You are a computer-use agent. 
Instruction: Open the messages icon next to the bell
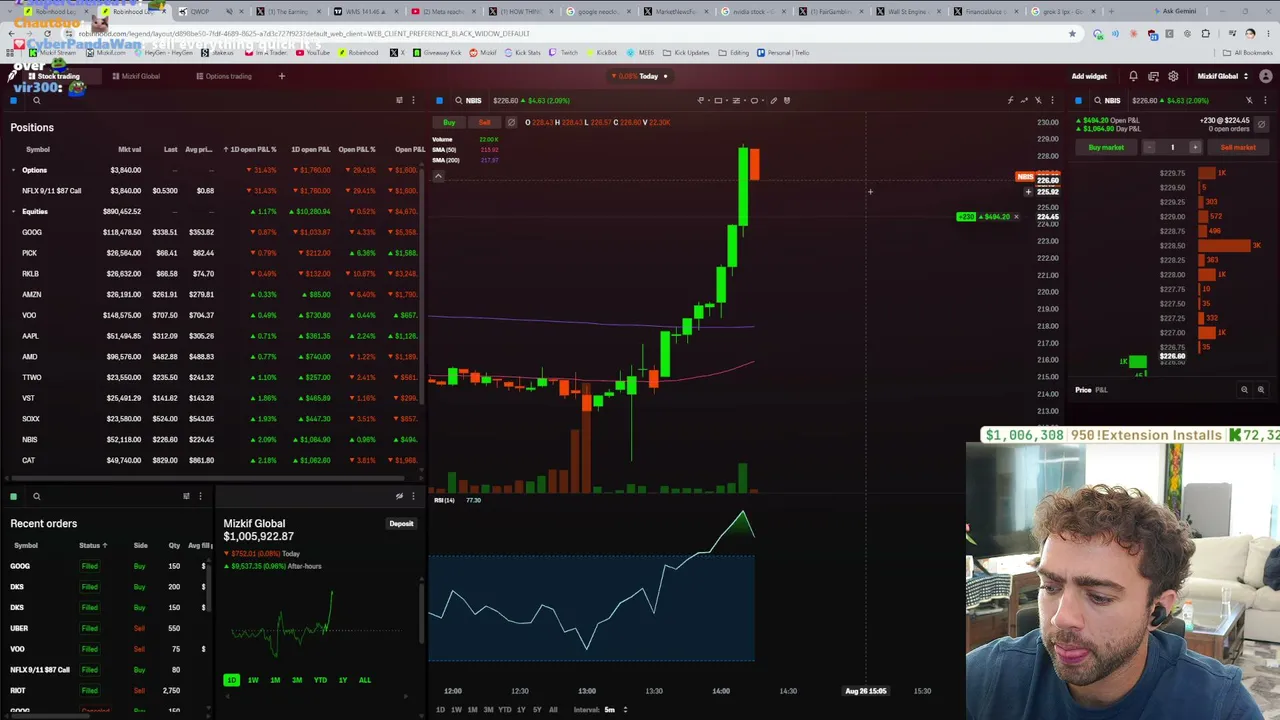[x=1153, y=76]
